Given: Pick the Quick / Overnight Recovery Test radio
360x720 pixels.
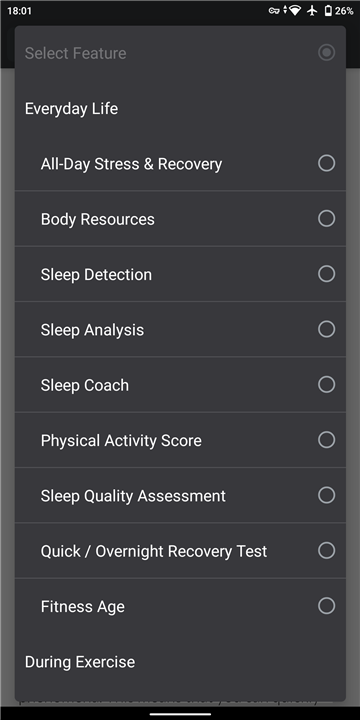Looking at the screenshot, I should click(326, 551).
